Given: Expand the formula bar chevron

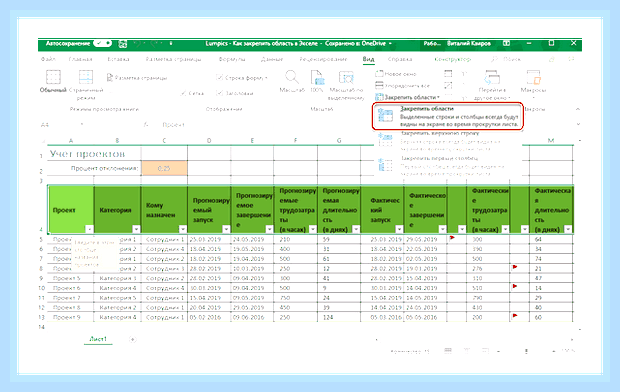Looking at the screenshot, I should pyautogui.click(x=578, y=124).
